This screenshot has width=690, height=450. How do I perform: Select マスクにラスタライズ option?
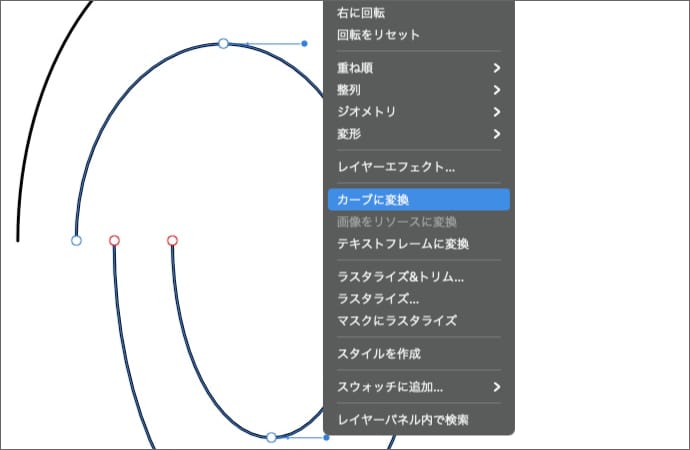pos(397,321)
